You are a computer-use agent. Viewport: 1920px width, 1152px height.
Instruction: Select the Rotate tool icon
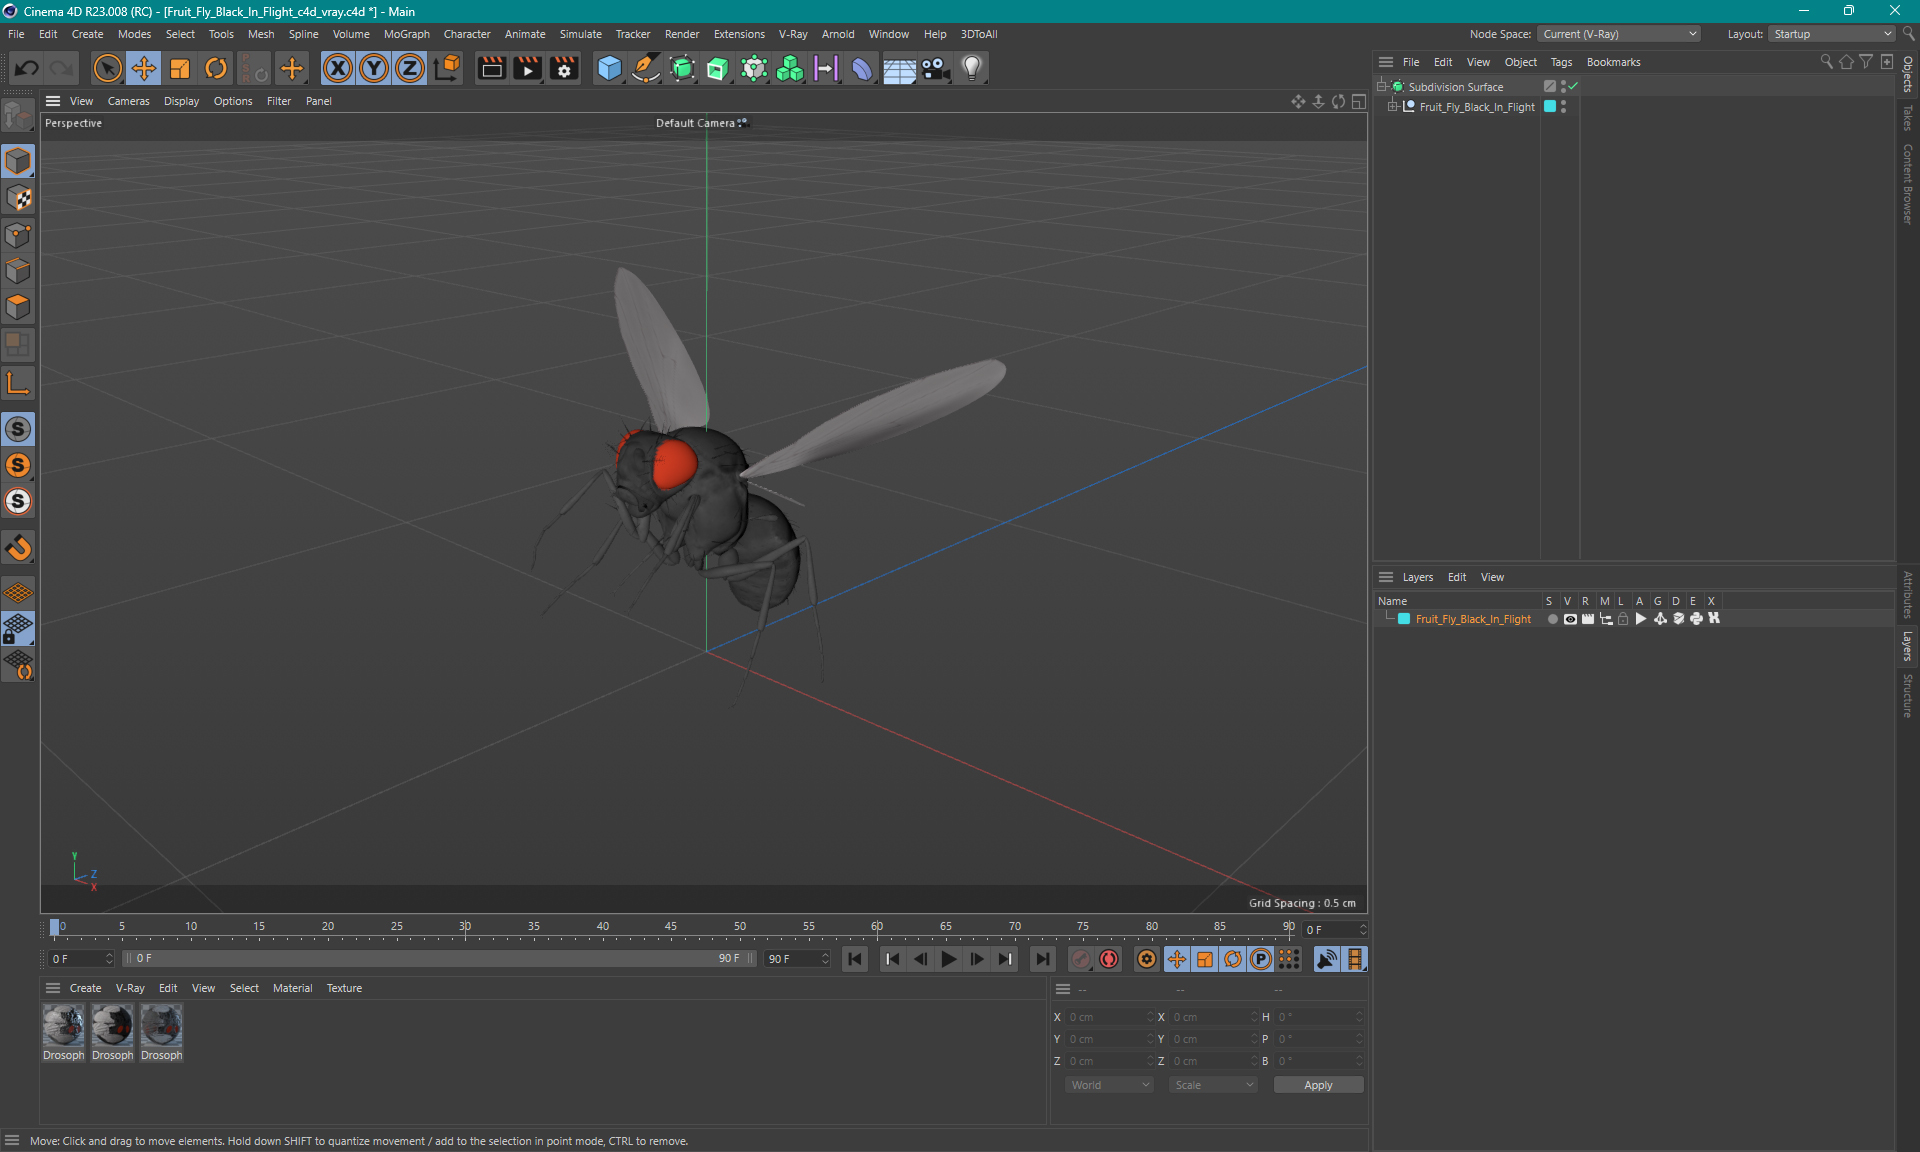point(215,67)
